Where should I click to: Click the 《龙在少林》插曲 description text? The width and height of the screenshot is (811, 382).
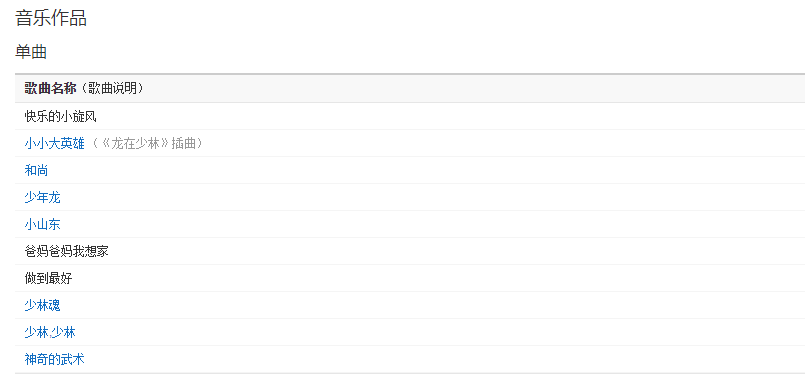tap(145, 144)
